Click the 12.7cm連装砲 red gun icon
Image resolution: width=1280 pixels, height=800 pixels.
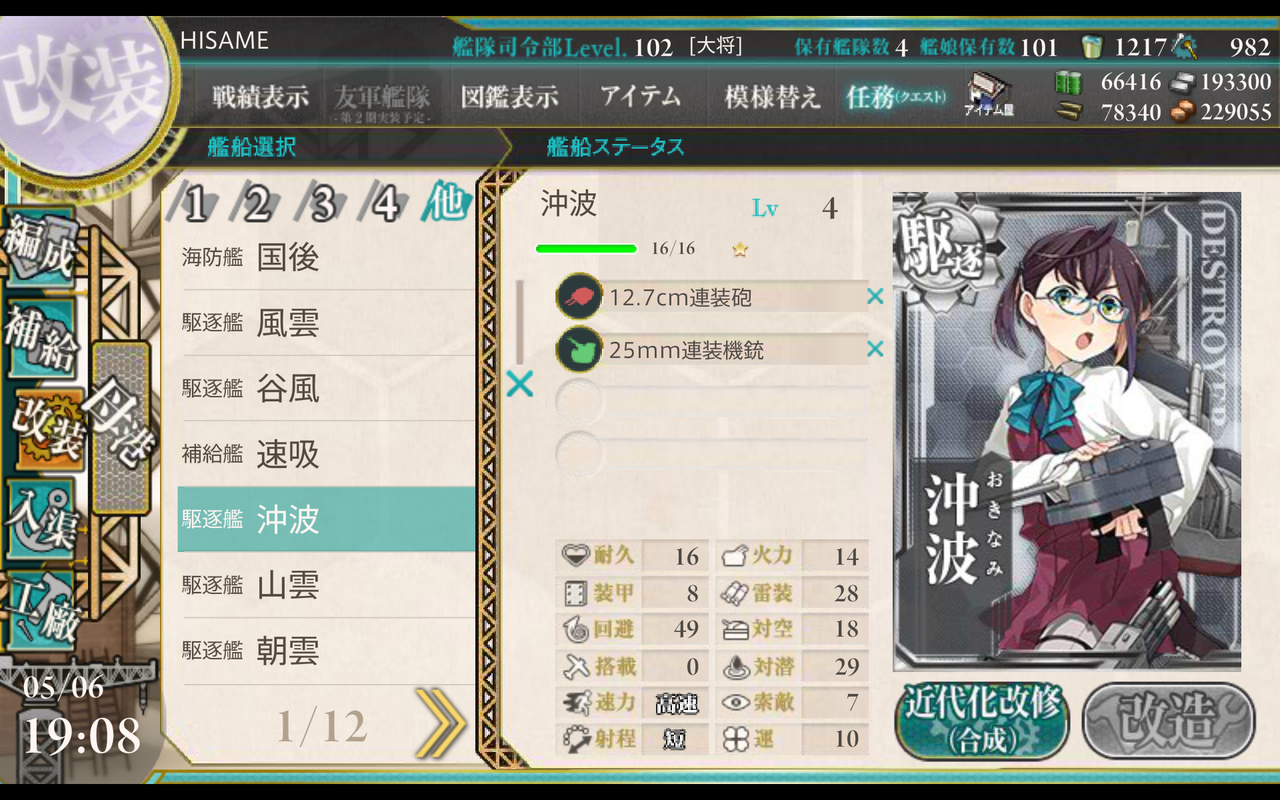tap(578, 296)
